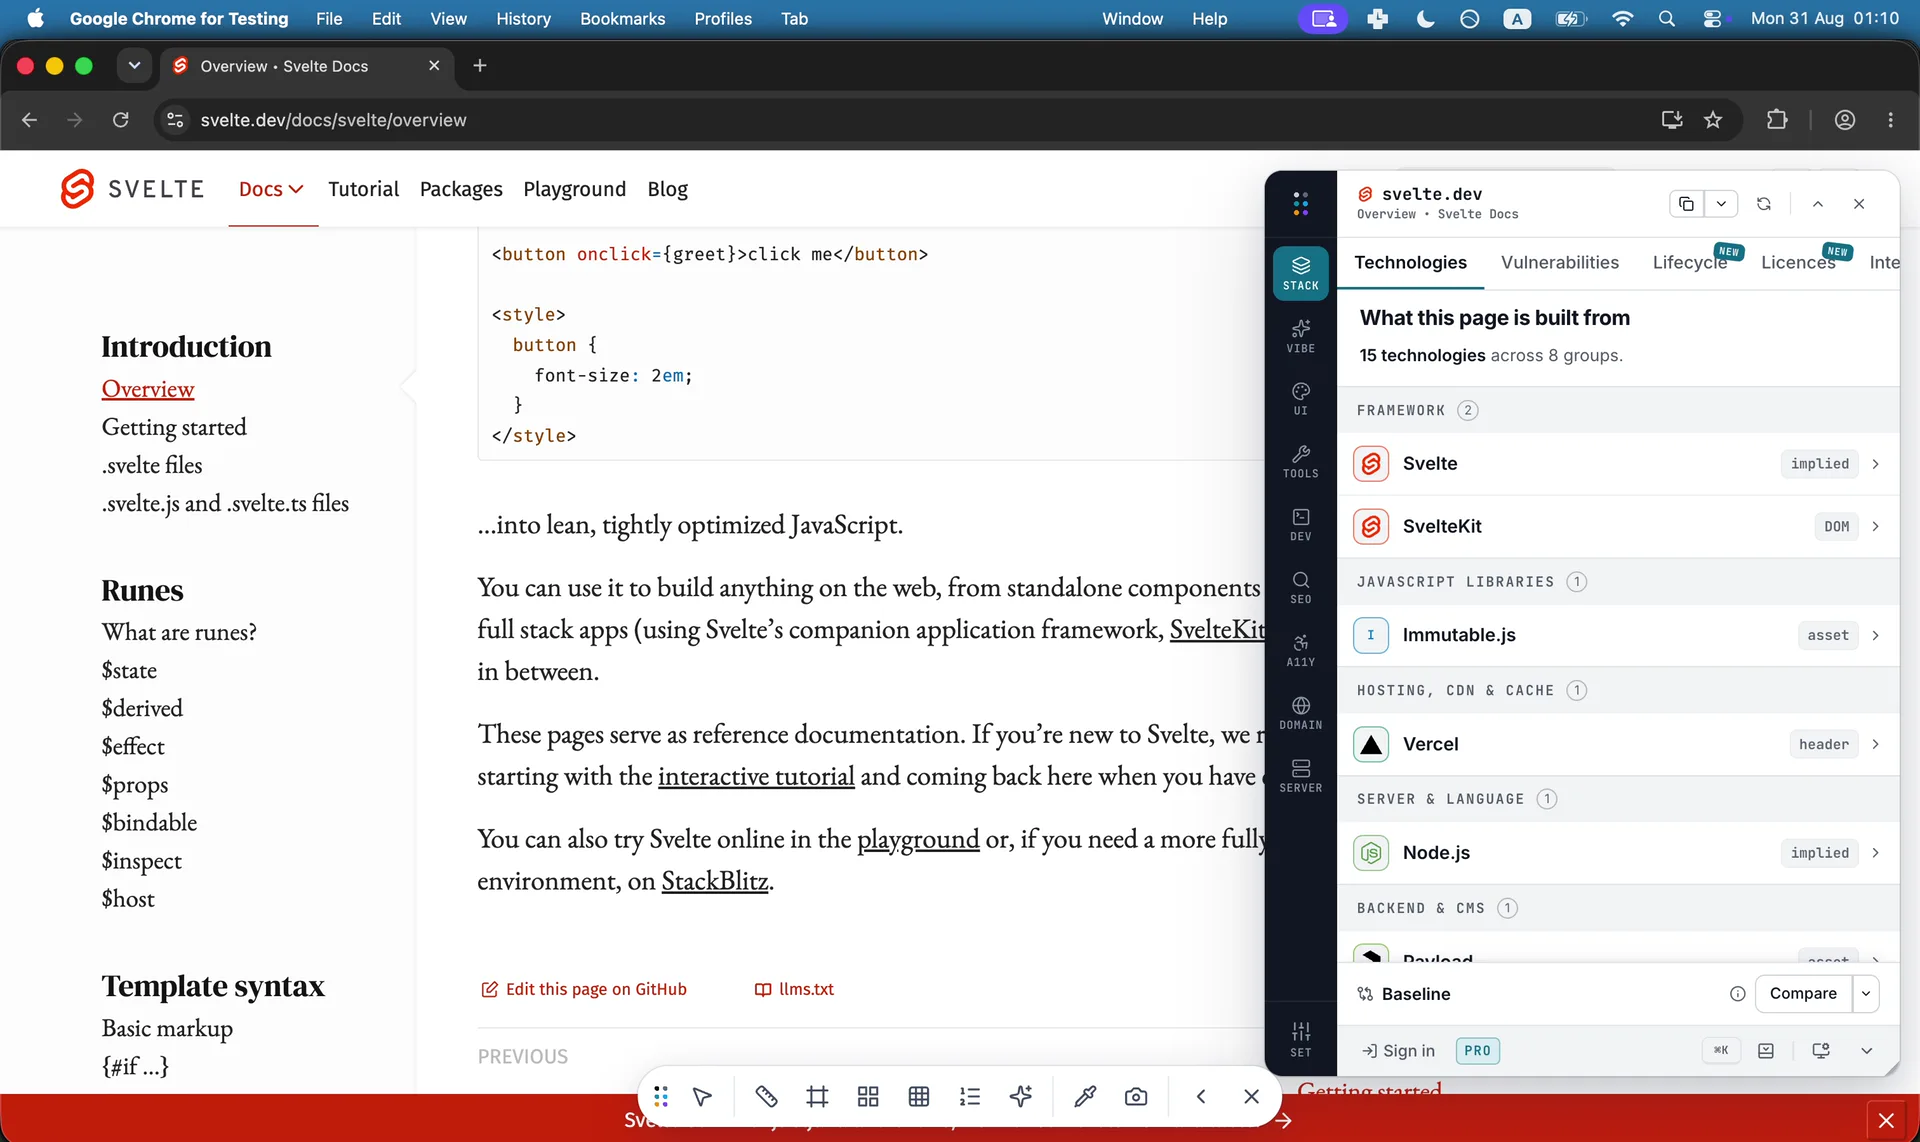The image size is (1920, 1142).
Task: Dismiss the red banner with the X
Action: coord(1886,1120)
